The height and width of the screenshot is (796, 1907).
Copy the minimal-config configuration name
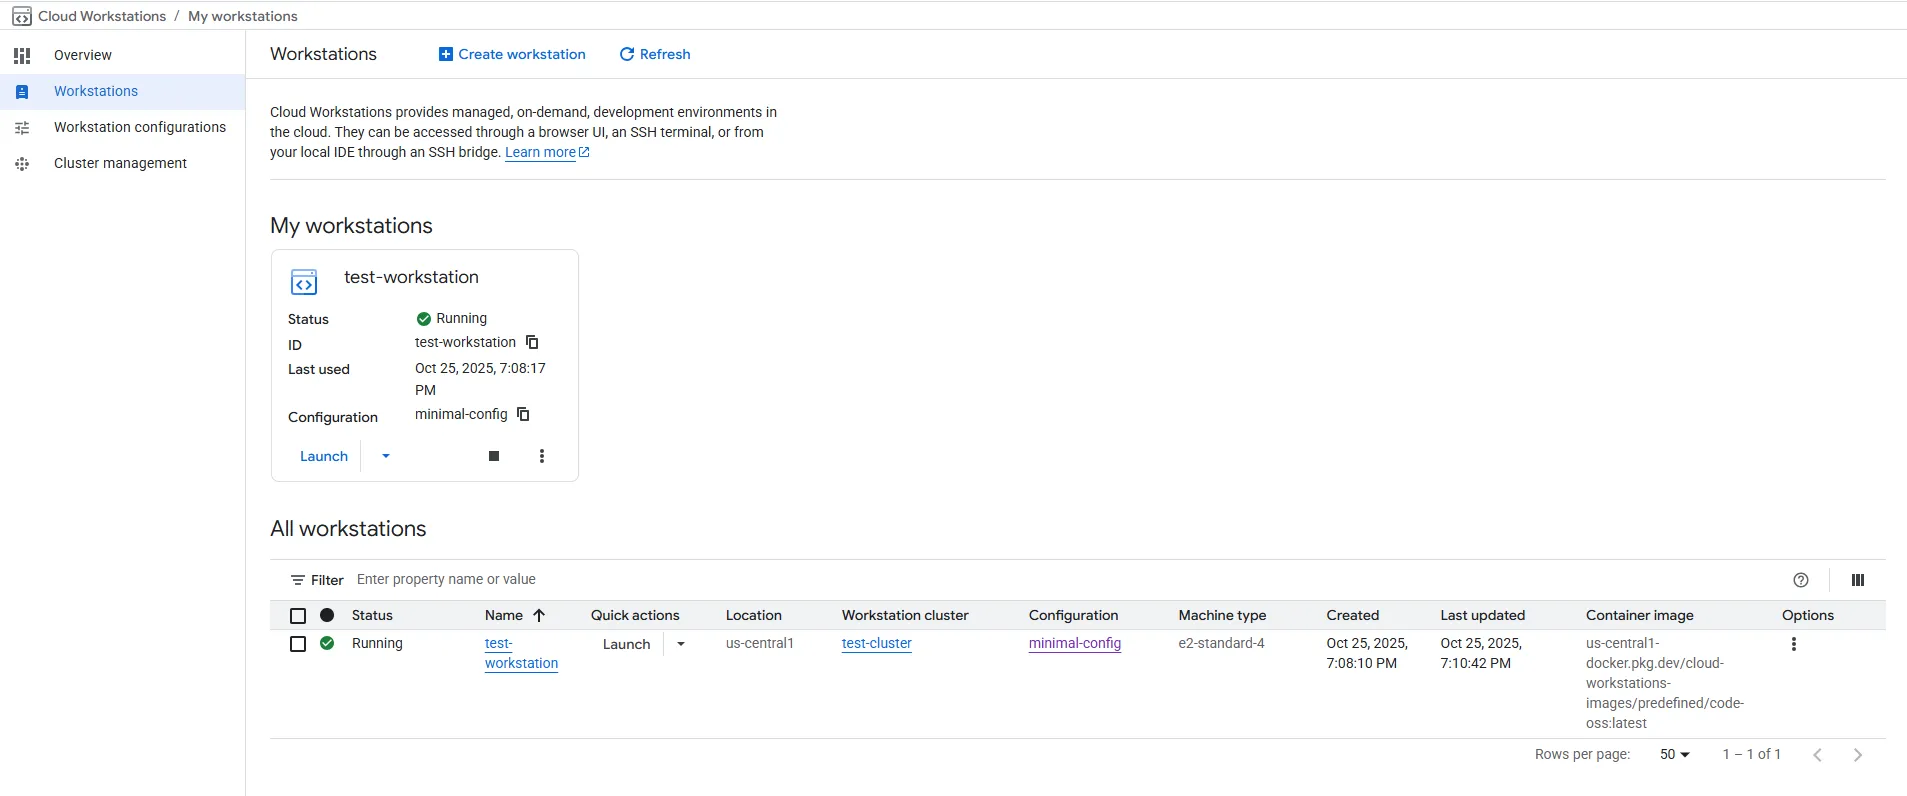click(x=523, y=414)
